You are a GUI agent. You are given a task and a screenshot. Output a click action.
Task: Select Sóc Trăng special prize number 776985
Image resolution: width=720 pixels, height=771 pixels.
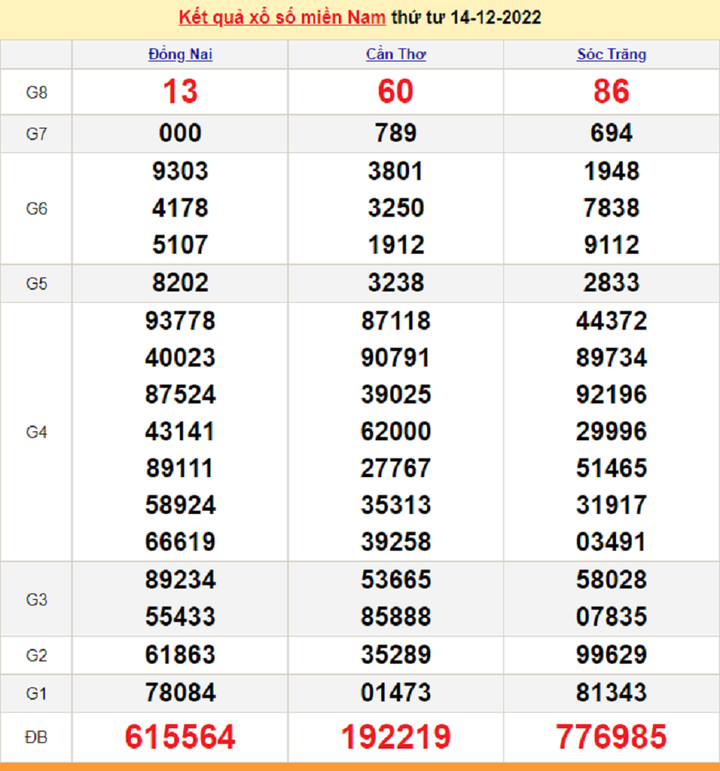[611, 738]
